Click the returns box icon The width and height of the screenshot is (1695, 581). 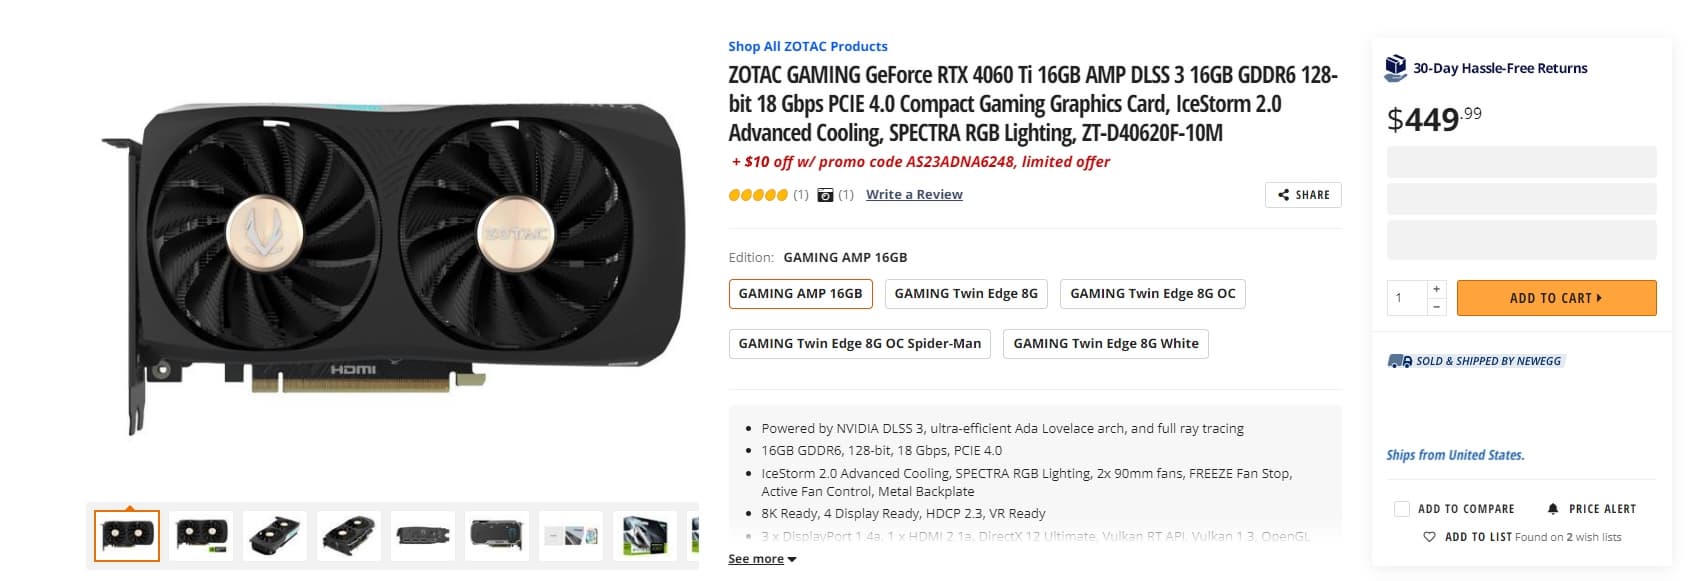(1395, 68)
